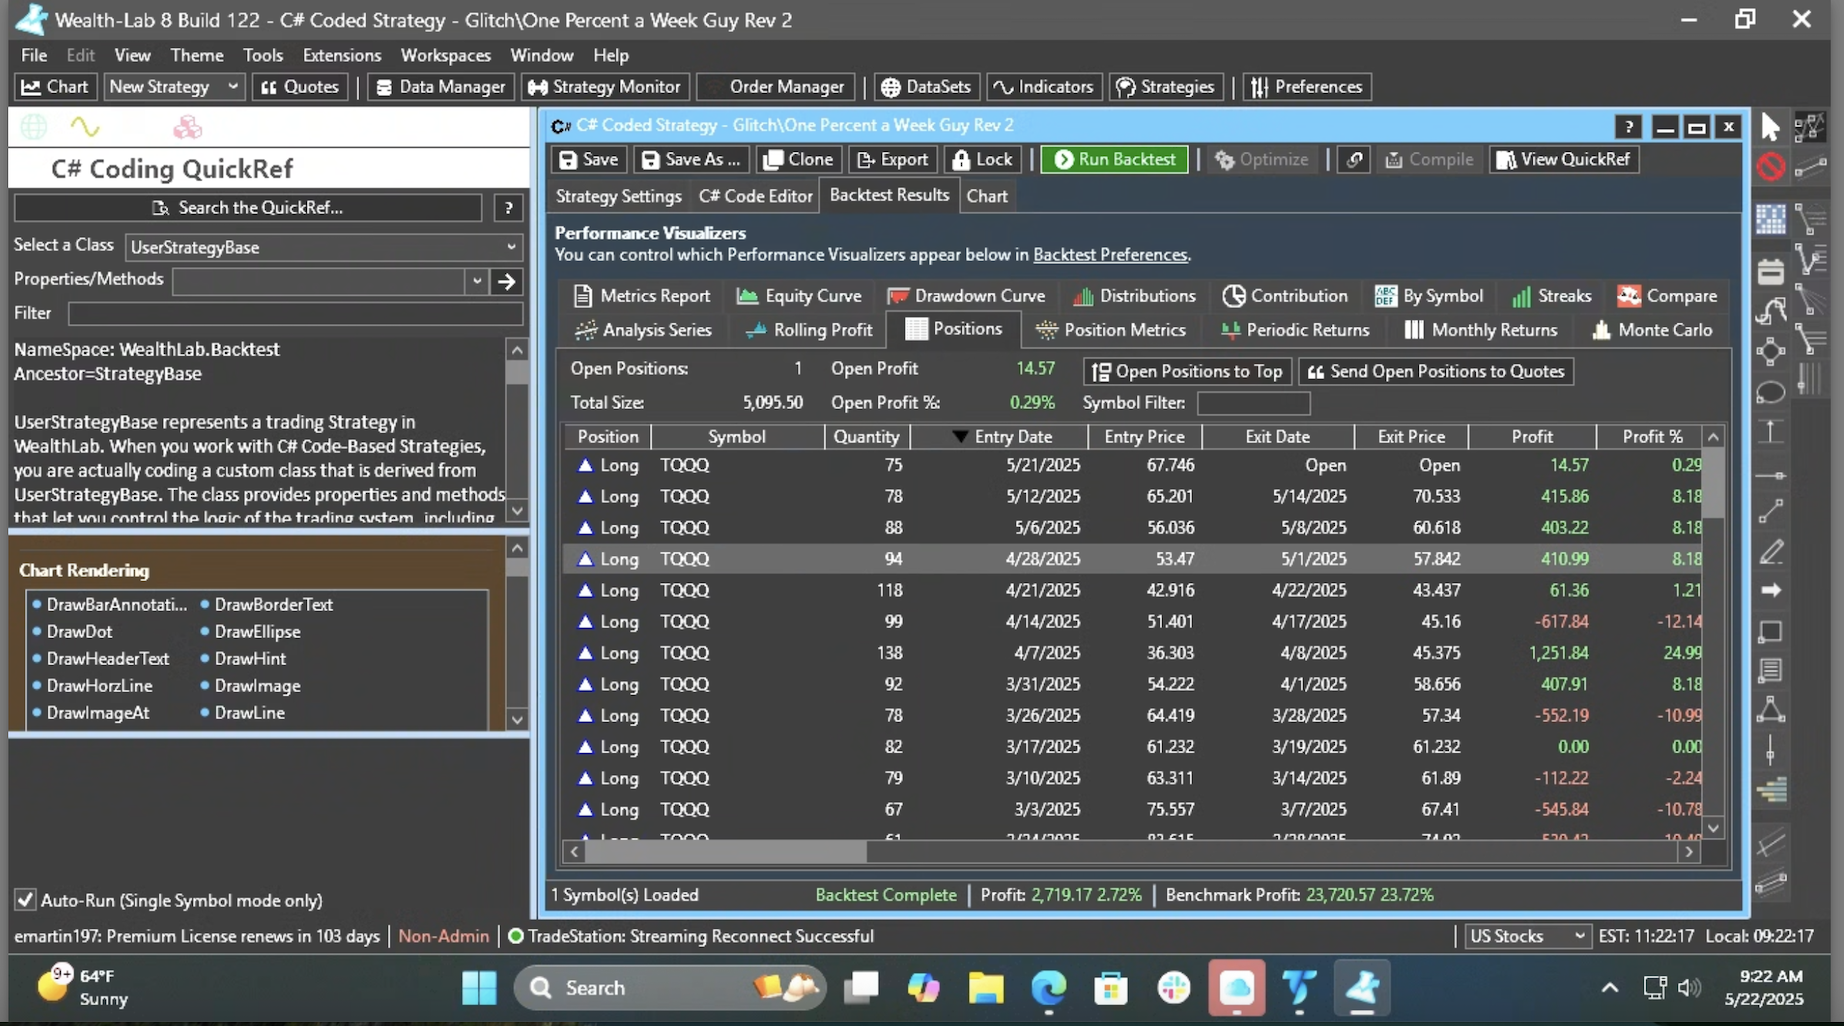Open the Theme menu
This screenshot has height=1026, width=1844.
pos(196,55)
